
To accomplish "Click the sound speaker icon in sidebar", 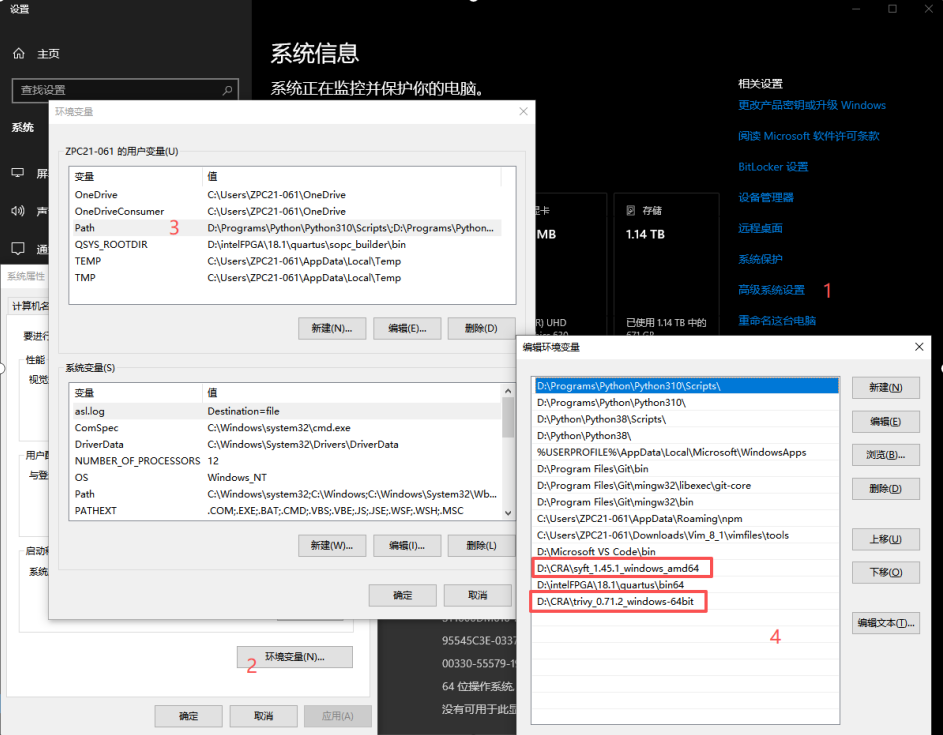I will coord(18,211).
